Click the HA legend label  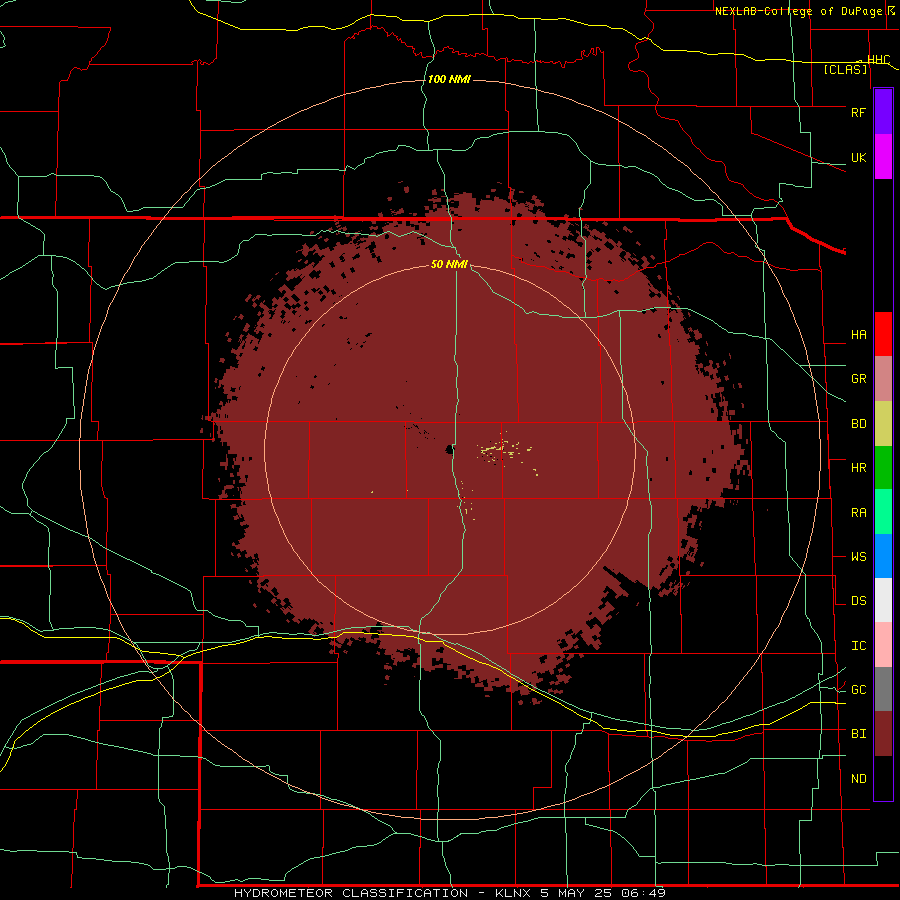click(x=858, y=335)
